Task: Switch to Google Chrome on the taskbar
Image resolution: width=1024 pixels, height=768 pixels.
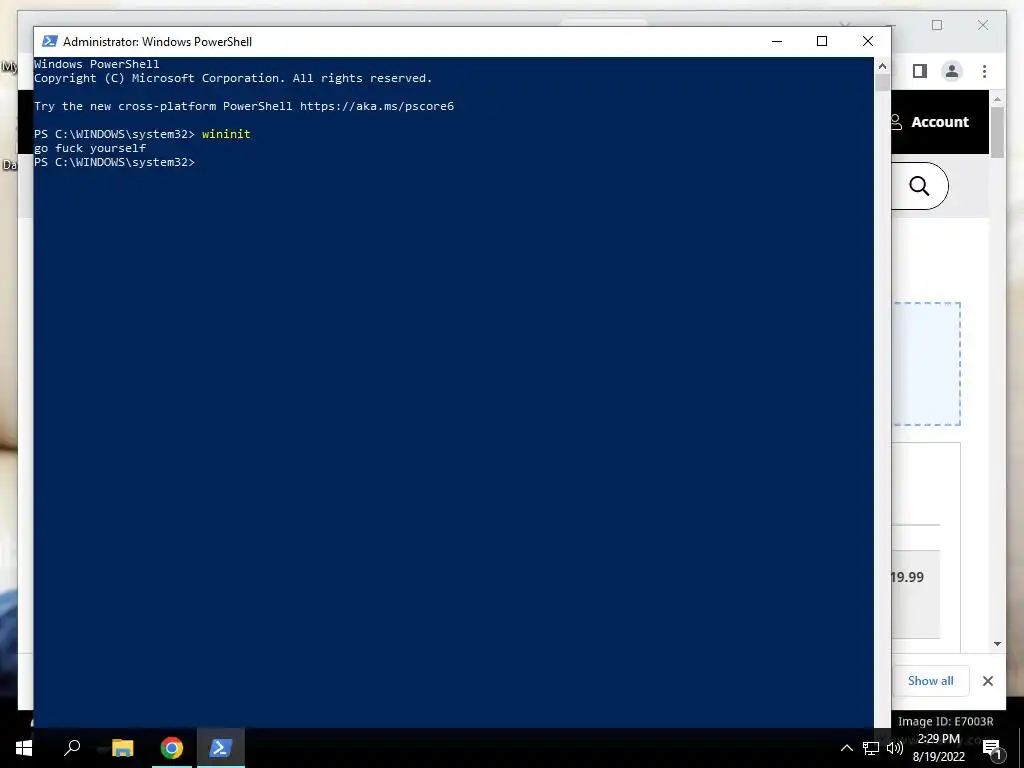Action: (172, 748)
